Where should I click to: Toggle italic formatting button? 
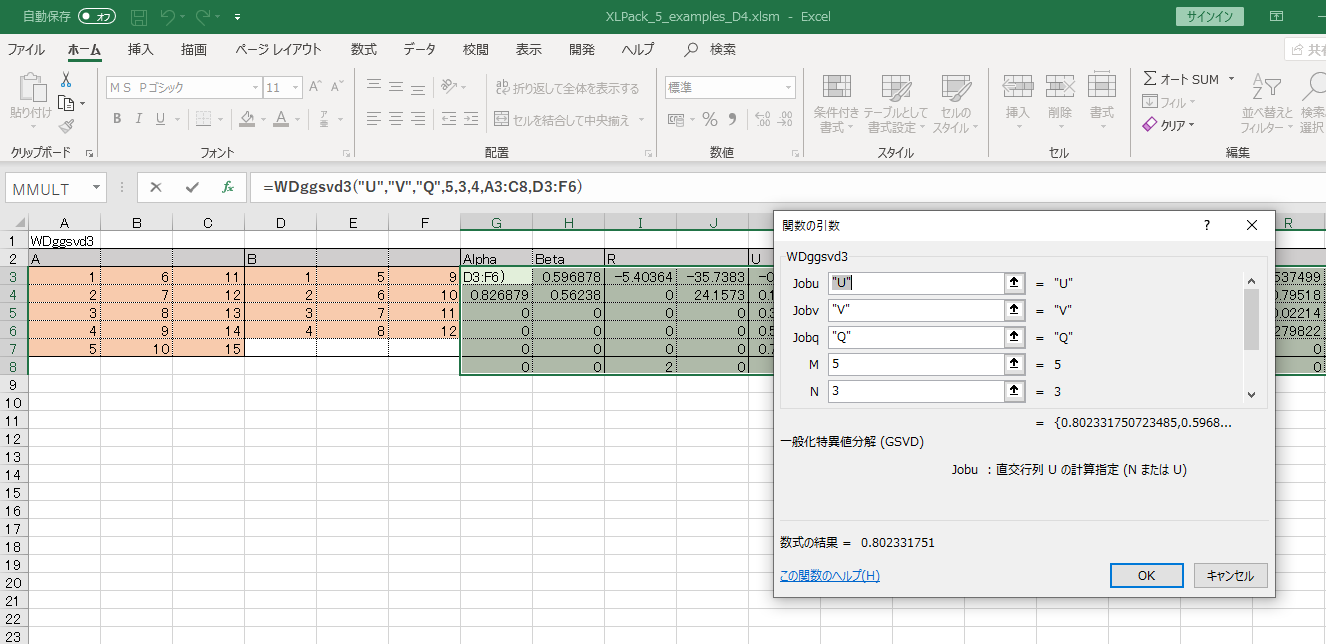(139, 120)
